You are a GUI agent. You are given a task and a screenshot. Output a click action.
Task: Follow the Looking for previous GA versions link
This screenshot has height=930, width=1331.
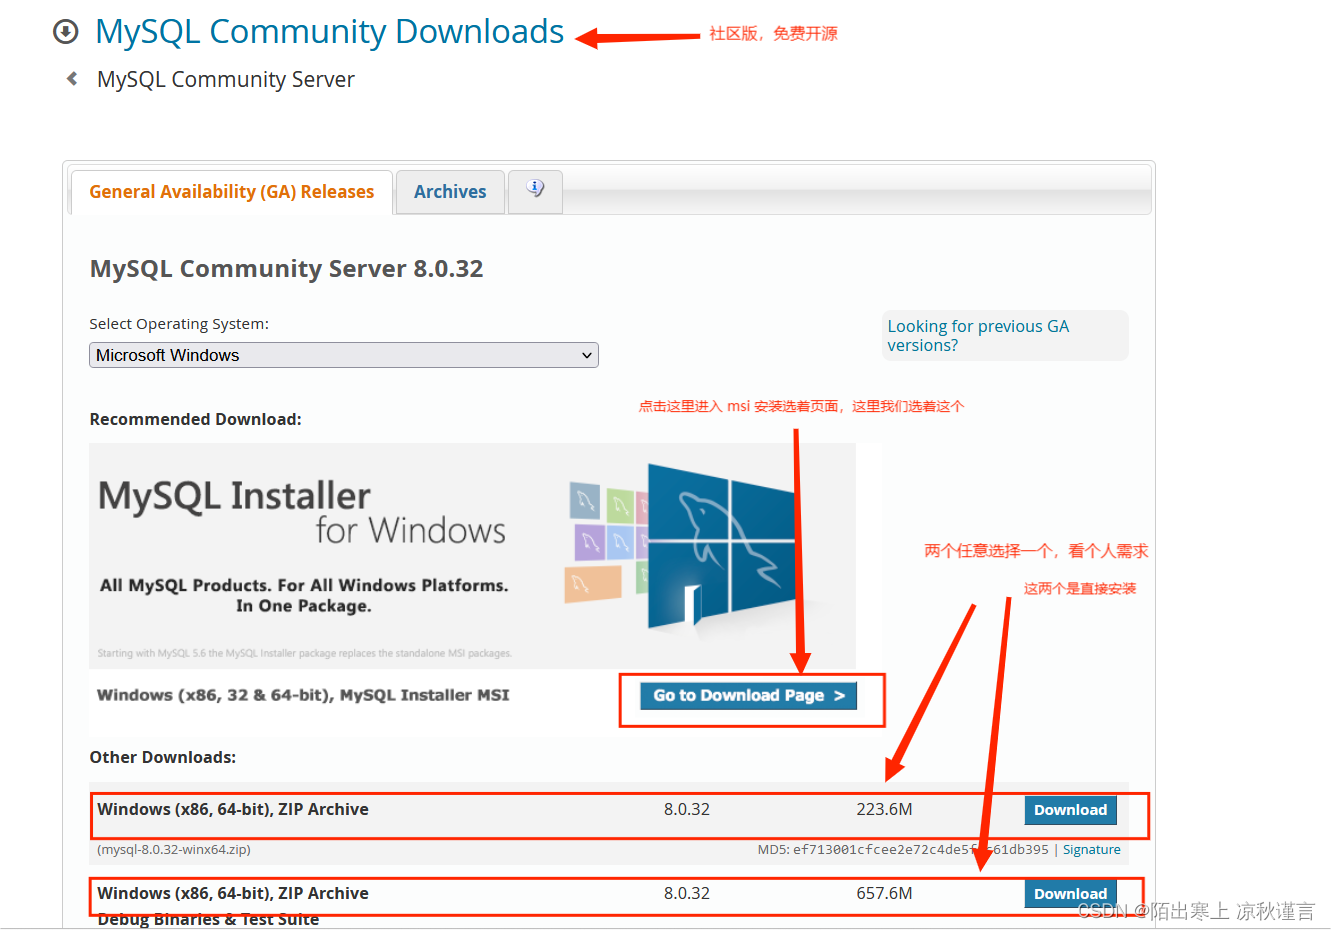(x=978, y=336)
